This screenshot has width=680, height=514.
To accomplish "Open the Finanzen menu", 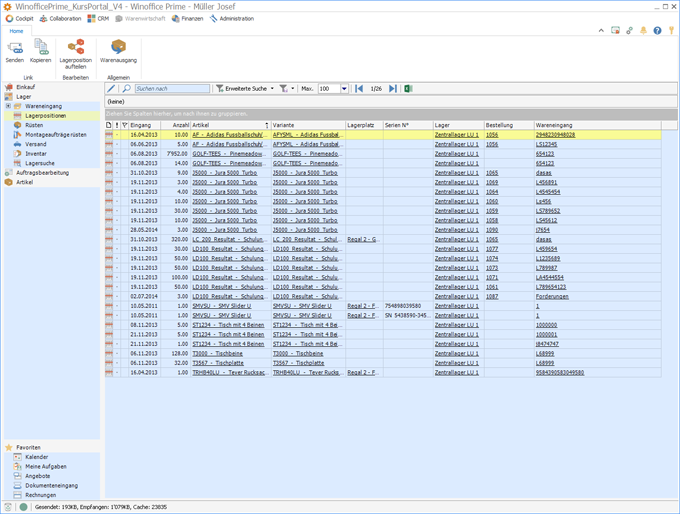I will (187, 19).
